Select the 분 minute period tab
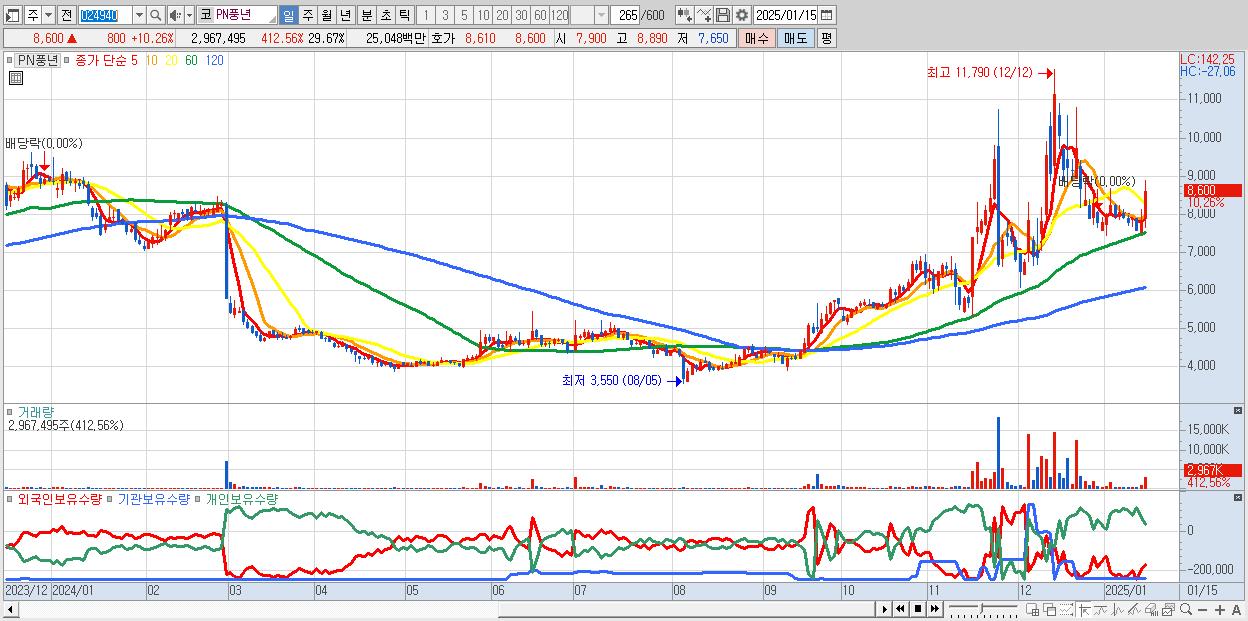The height and width of the screenshot is (621, 1248). (x=365, y=15)
